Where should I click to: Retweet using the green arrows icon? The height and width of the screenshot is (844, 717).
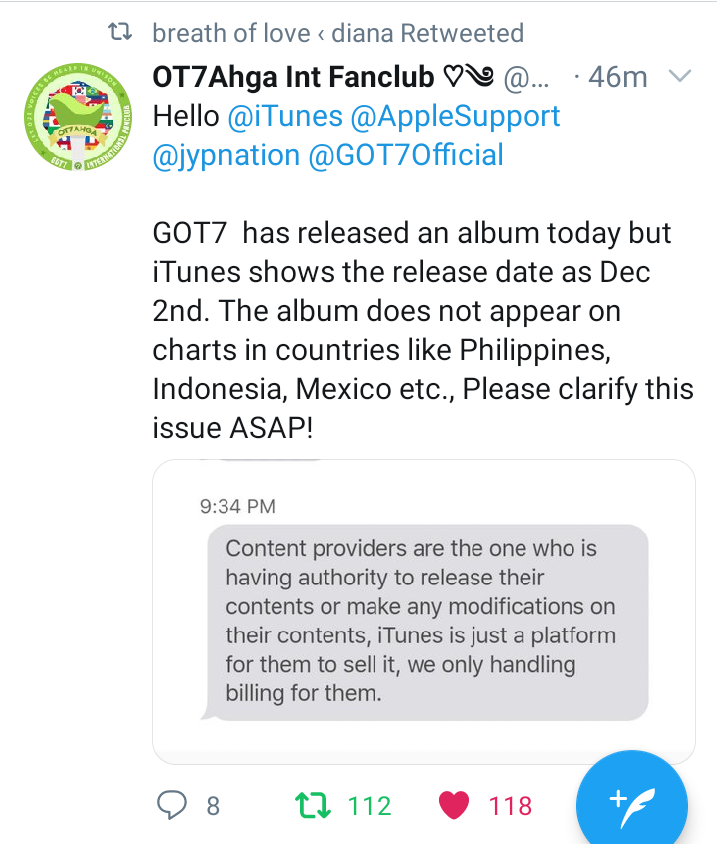click(x=313, y=805)
